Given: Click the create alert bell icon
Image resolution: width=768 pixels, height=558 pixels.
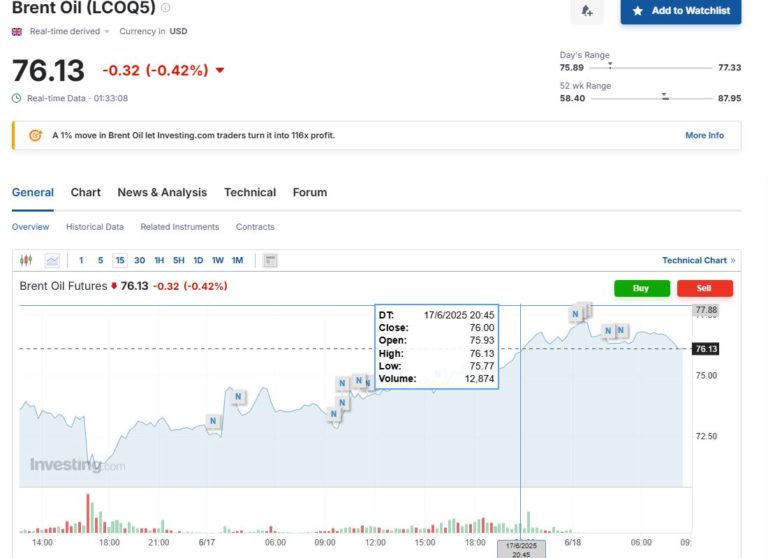Looking at the screenshot, I should coord(587,11).
